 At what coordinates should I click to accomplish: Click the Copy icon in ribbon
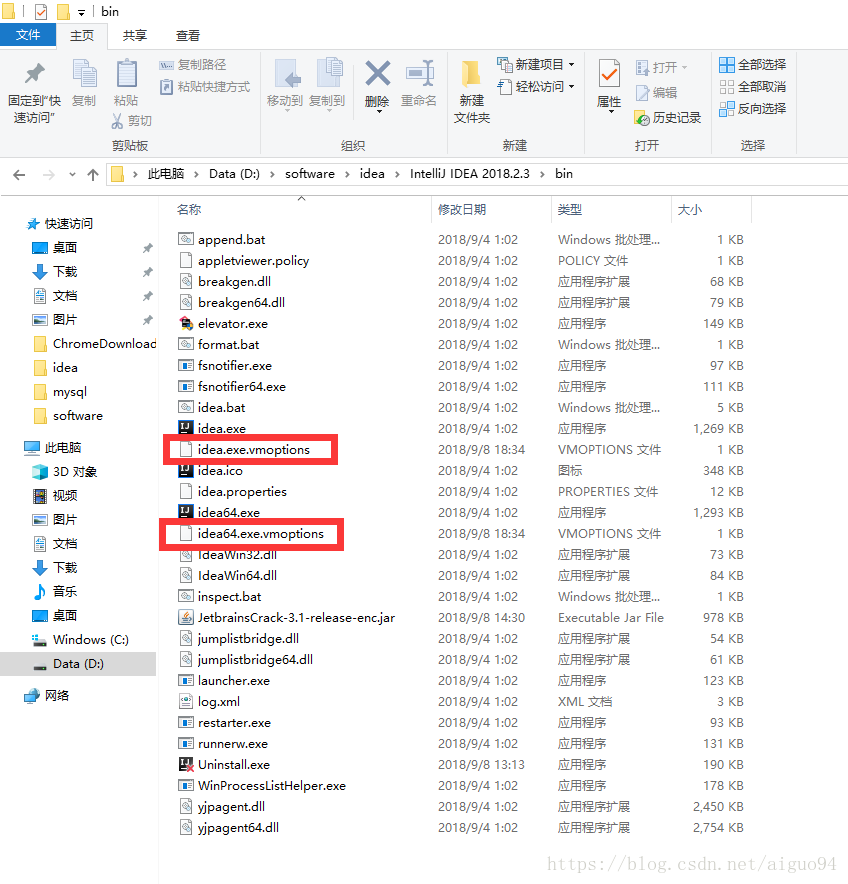(85, 74)
